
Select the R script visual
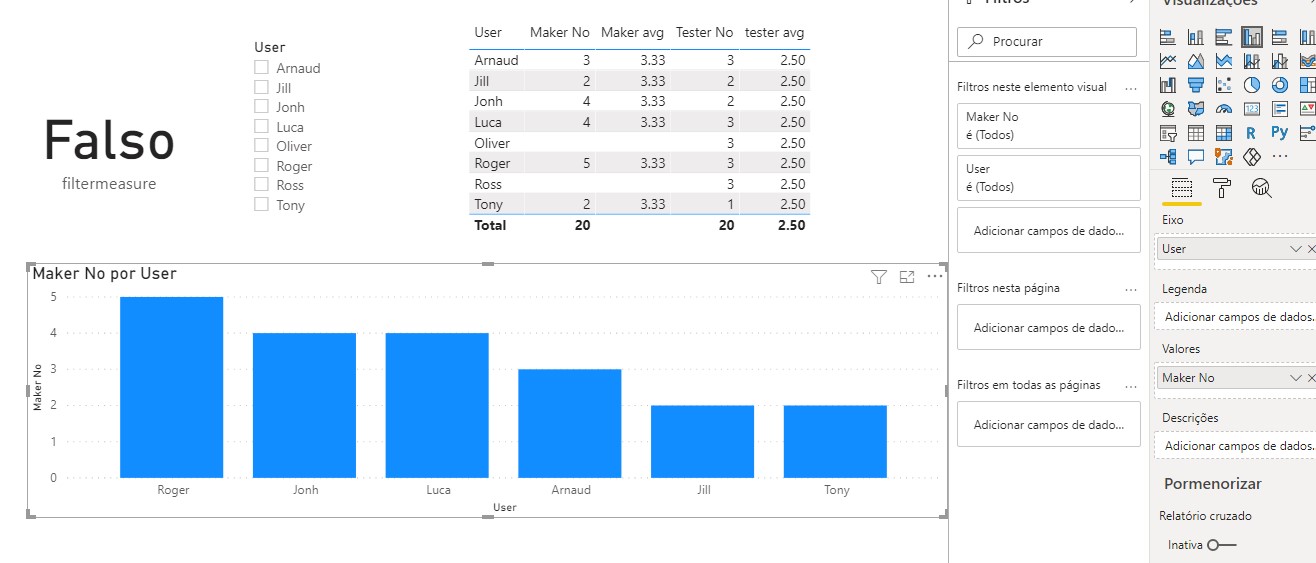(1251, 133)
